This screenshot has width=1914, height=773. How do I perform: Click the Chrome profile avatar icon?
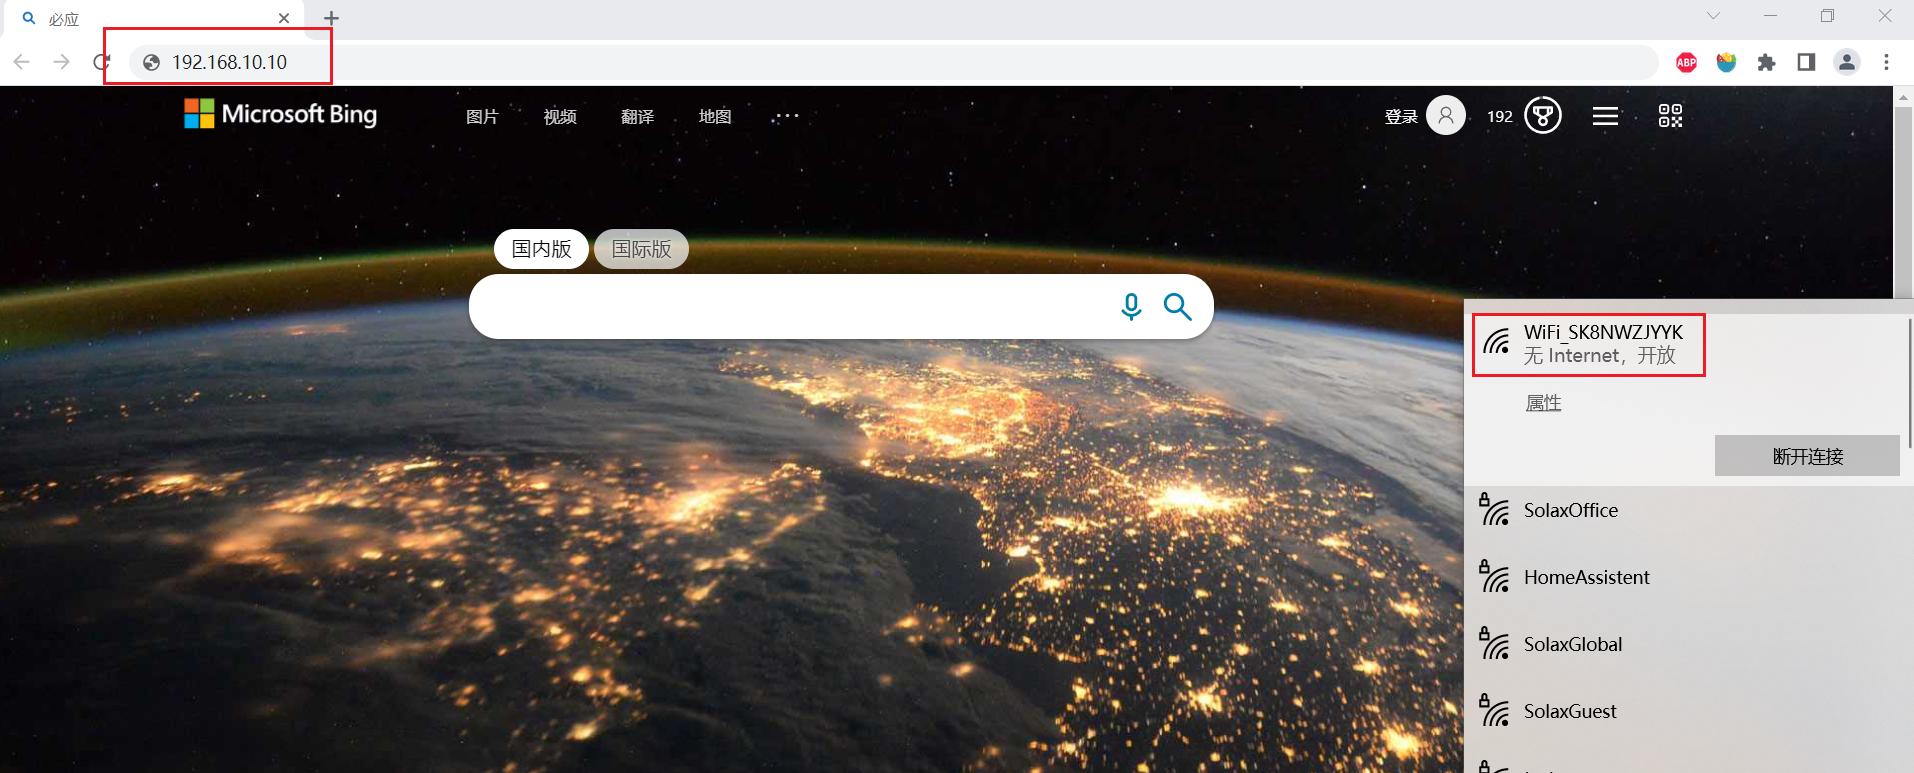click(x=1846, y=62)
